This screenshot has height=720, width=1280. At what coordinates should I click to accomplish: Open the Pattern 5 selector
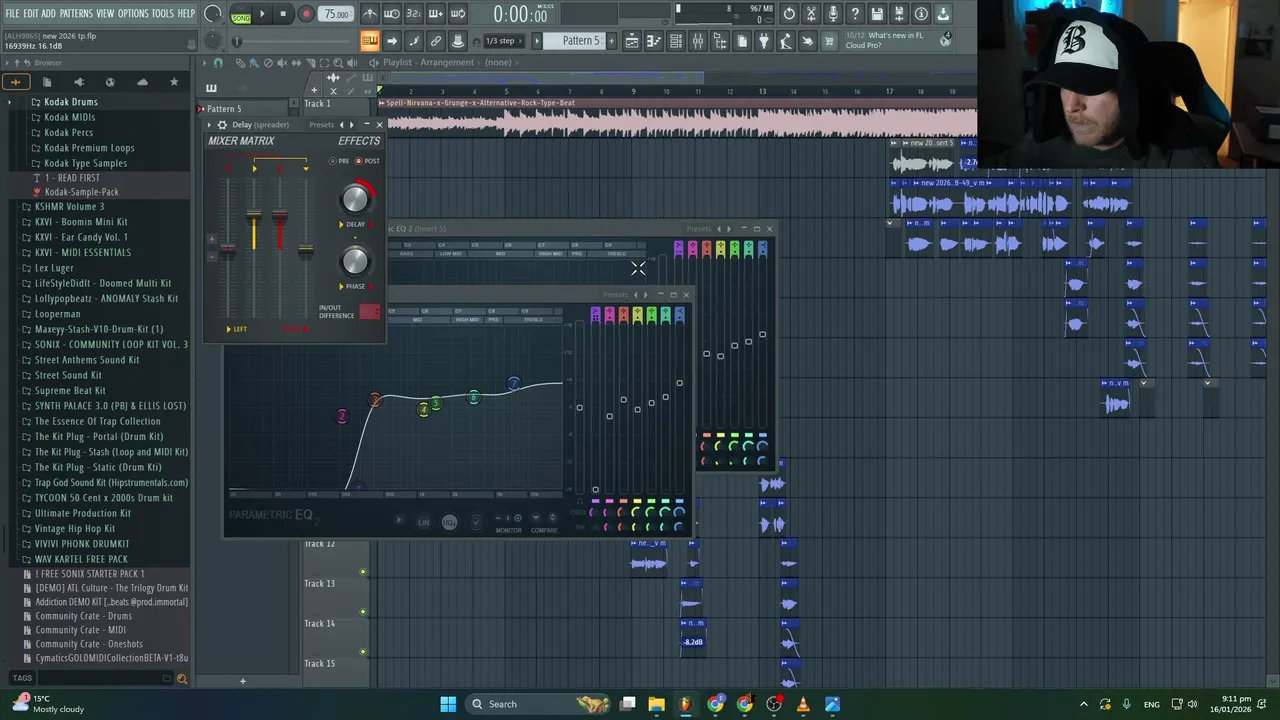point(578,41)
